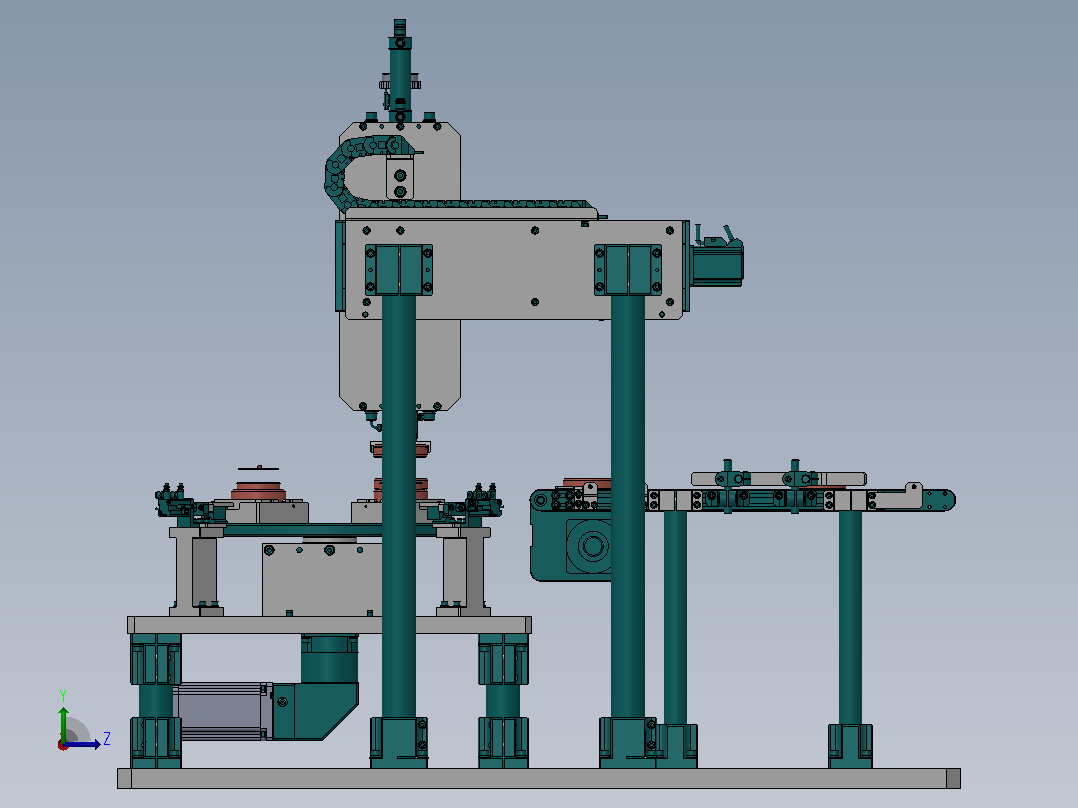Select the rounded right end of the conveyor
Viewport: 1078px width, 808px height.
(x=939, y=500)
